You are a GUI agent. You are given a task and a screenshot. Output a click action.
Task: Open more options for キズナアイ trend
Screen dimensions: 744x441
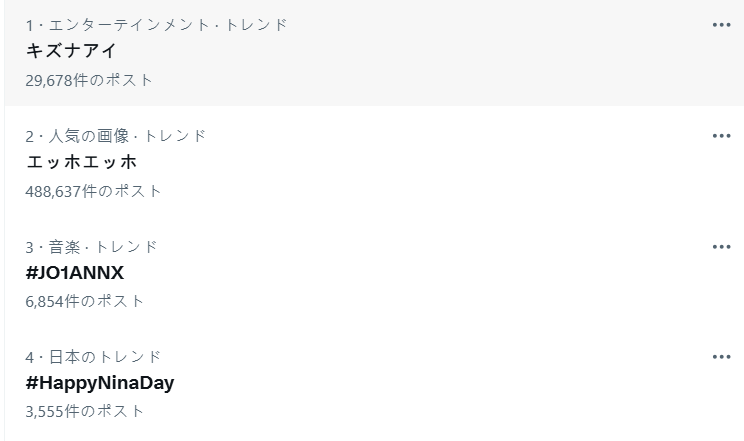point(722,25)
